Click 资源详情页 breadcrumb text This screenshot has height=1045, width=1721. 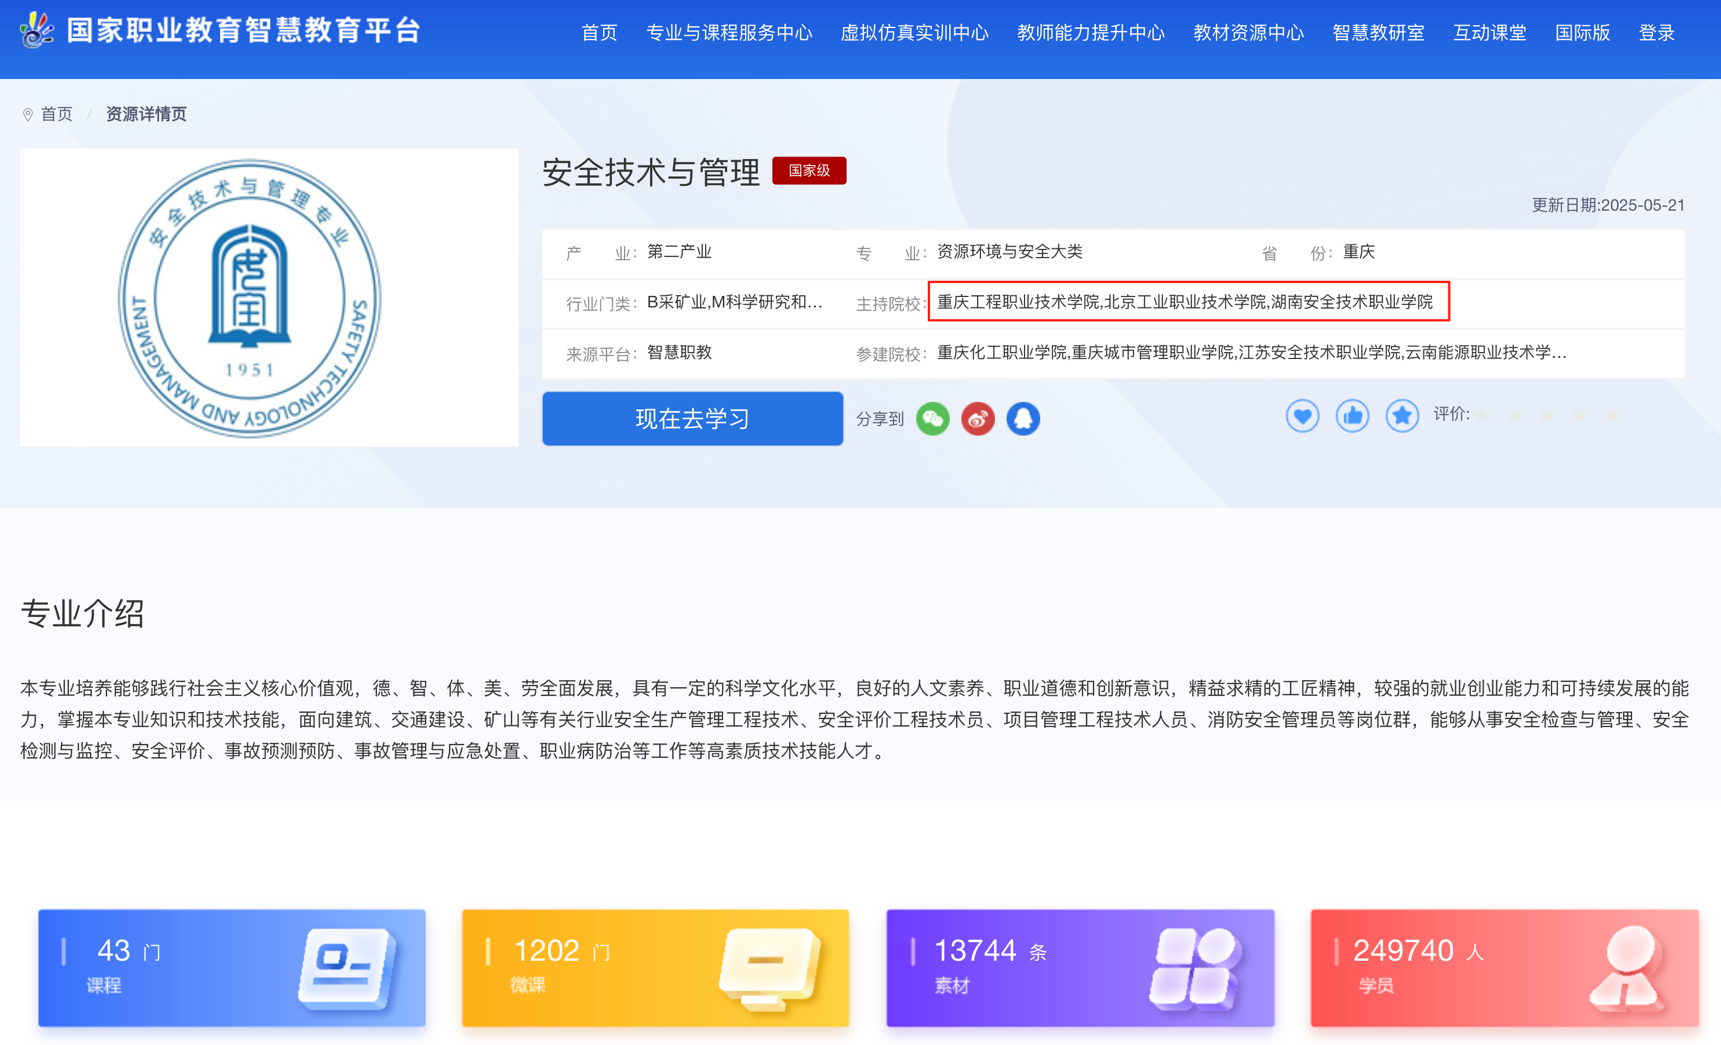click(x=146, y=114)
